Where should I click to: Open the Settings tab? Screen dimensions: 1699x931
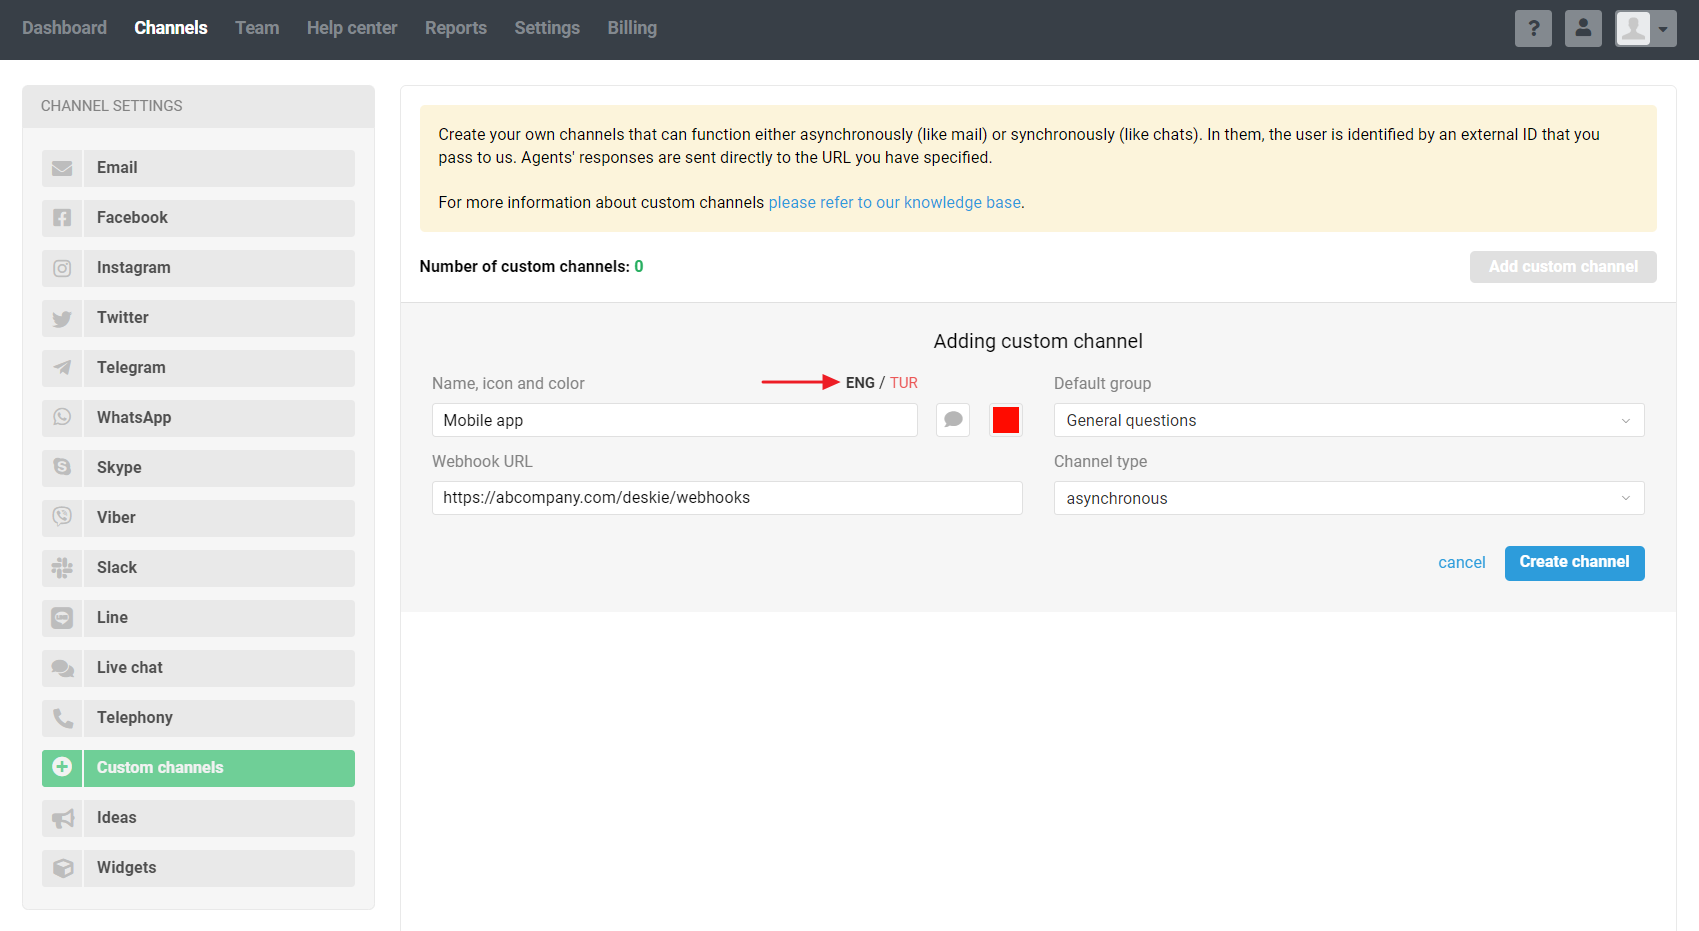(x=547, y=28)
